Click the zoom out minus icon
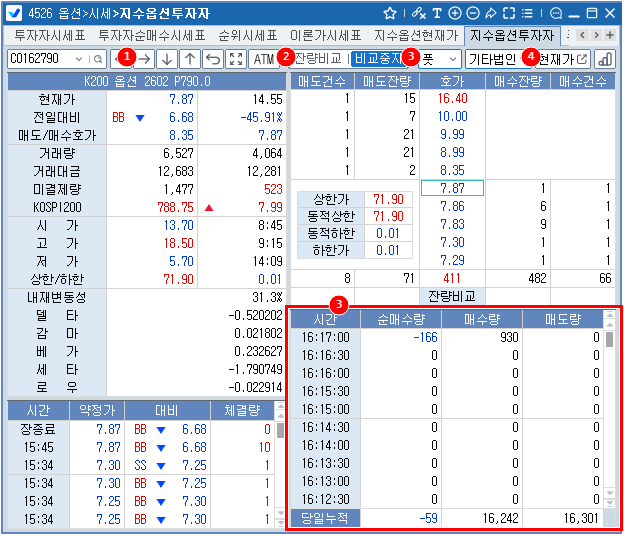624x535 pixels. [x=473, y=13]
